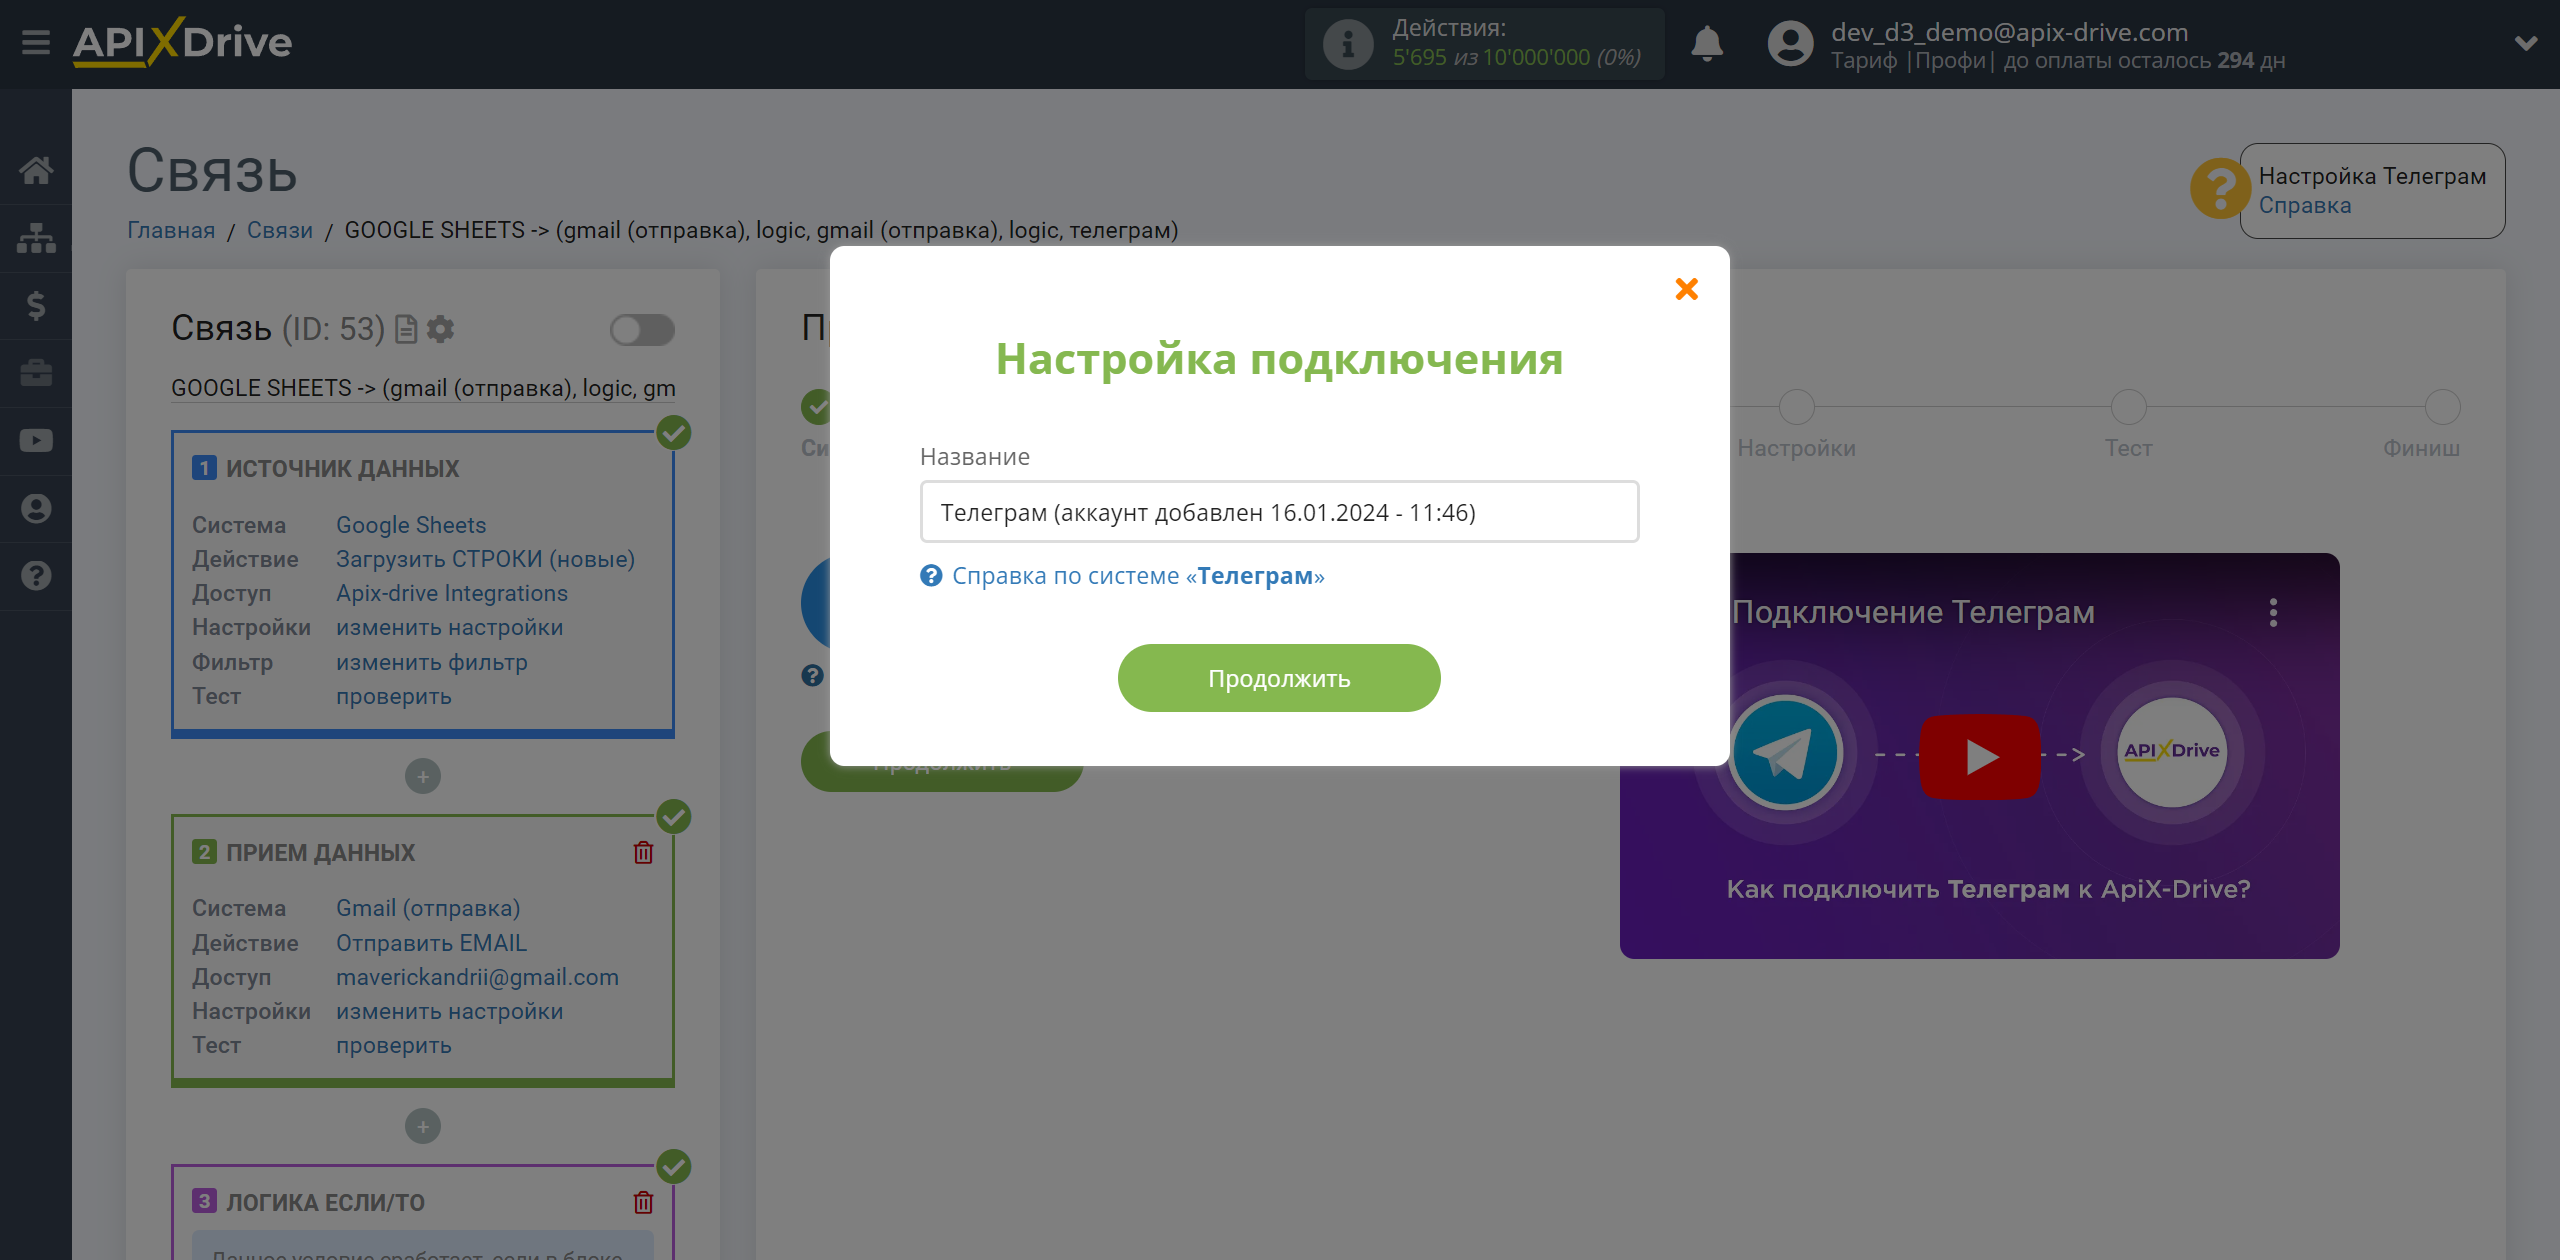Screen dimensions: 2560x1260
Task: Open the Telegram system help link
Action: [1138, 576]
